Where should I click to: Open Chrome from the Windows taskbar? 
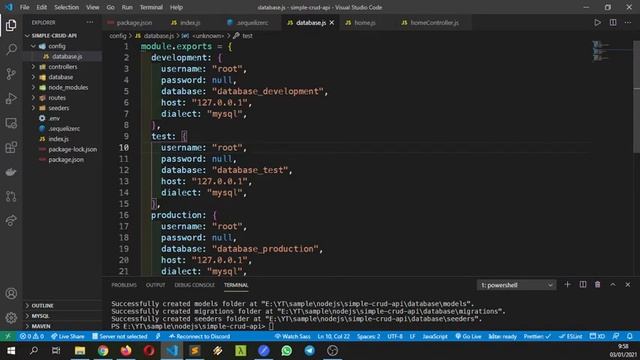pyautogui.click(x=103, y=351)
